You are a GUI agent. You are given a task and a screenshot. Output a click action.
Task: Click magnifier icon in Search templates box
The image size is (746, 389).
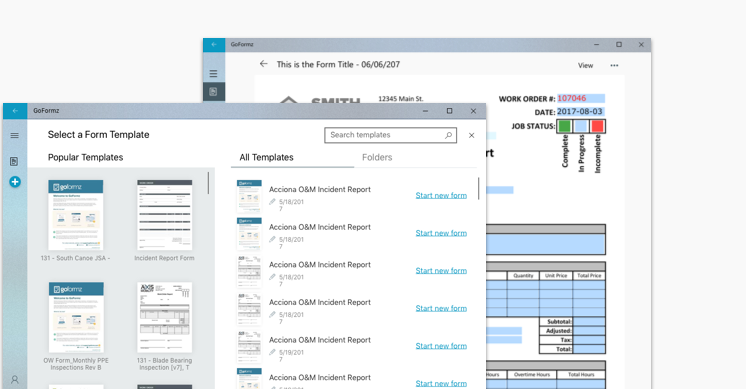point(448,135)
